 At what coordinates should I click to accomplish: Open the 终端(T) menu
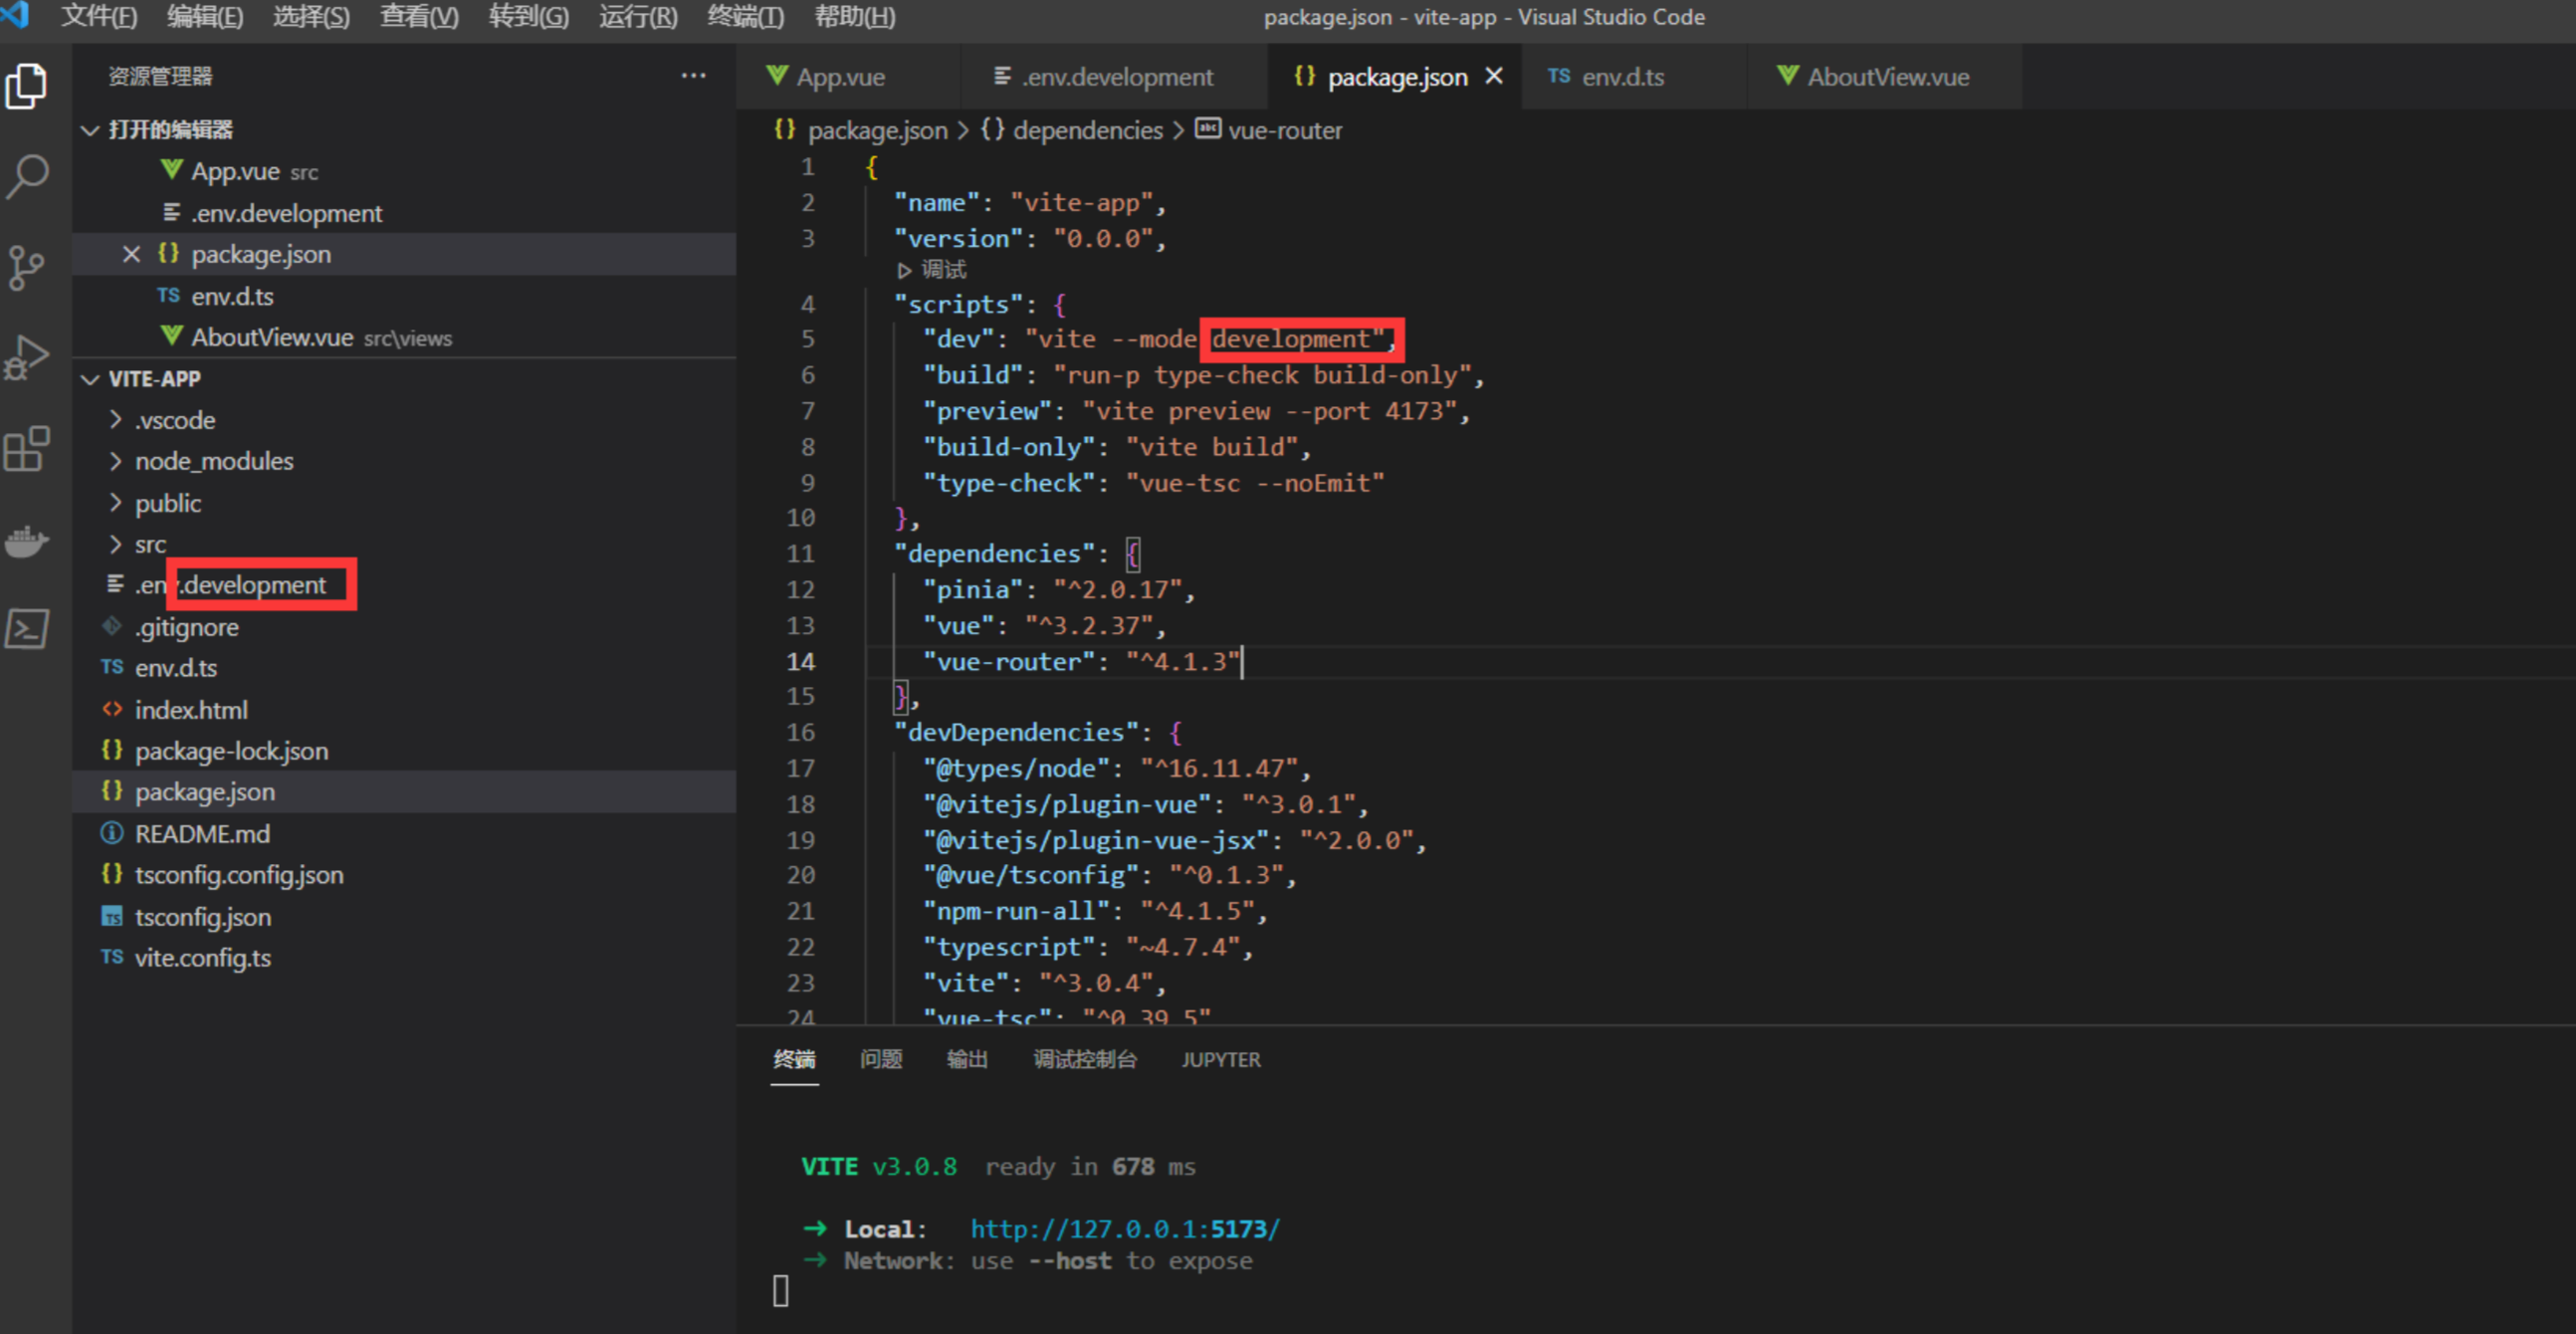[x=746, y=16]
